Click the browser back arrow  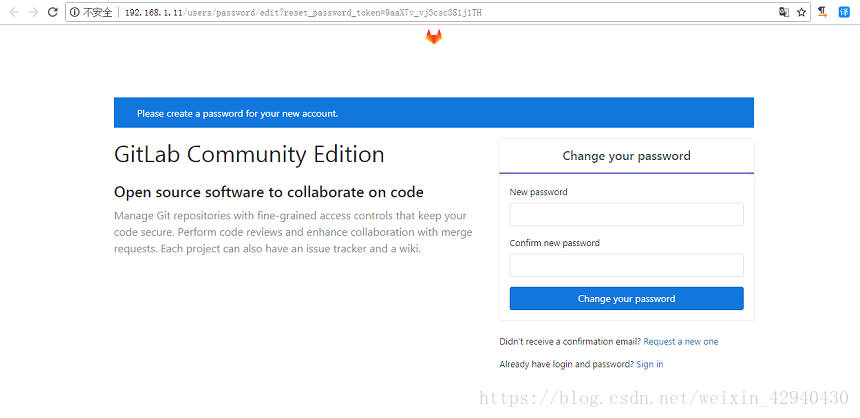14,12
